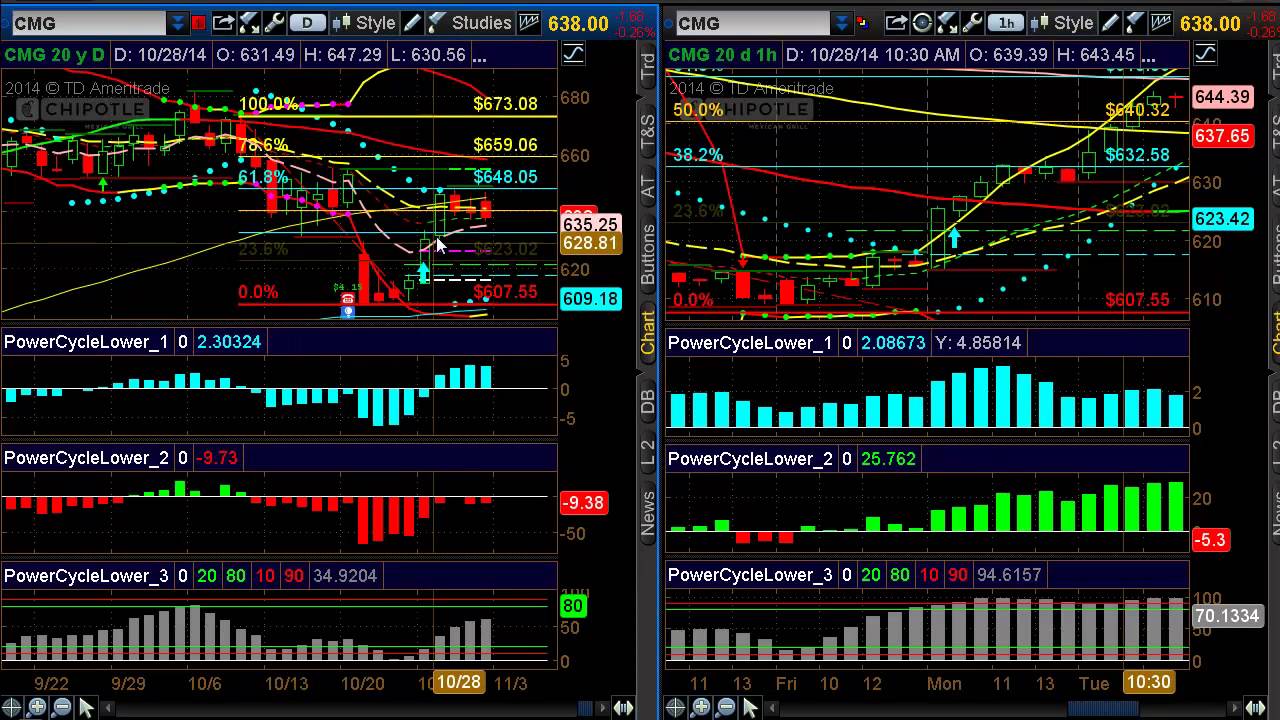
Task: Open the wrench settings icon in left chart
Action: [x=273, y=22]
